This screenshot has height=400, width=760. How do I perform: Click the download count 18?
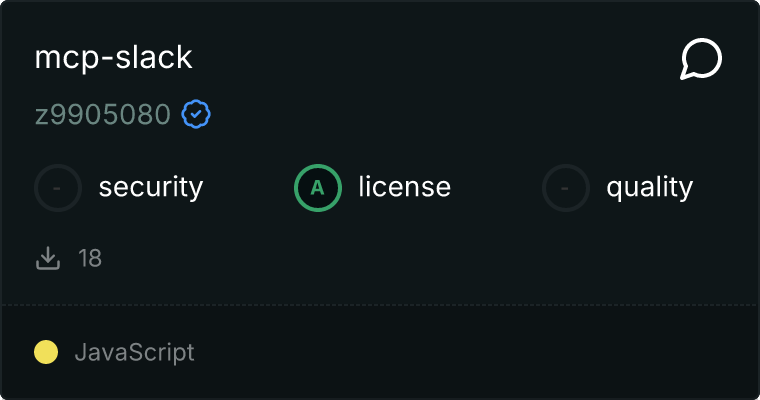[x=90, y=259]
